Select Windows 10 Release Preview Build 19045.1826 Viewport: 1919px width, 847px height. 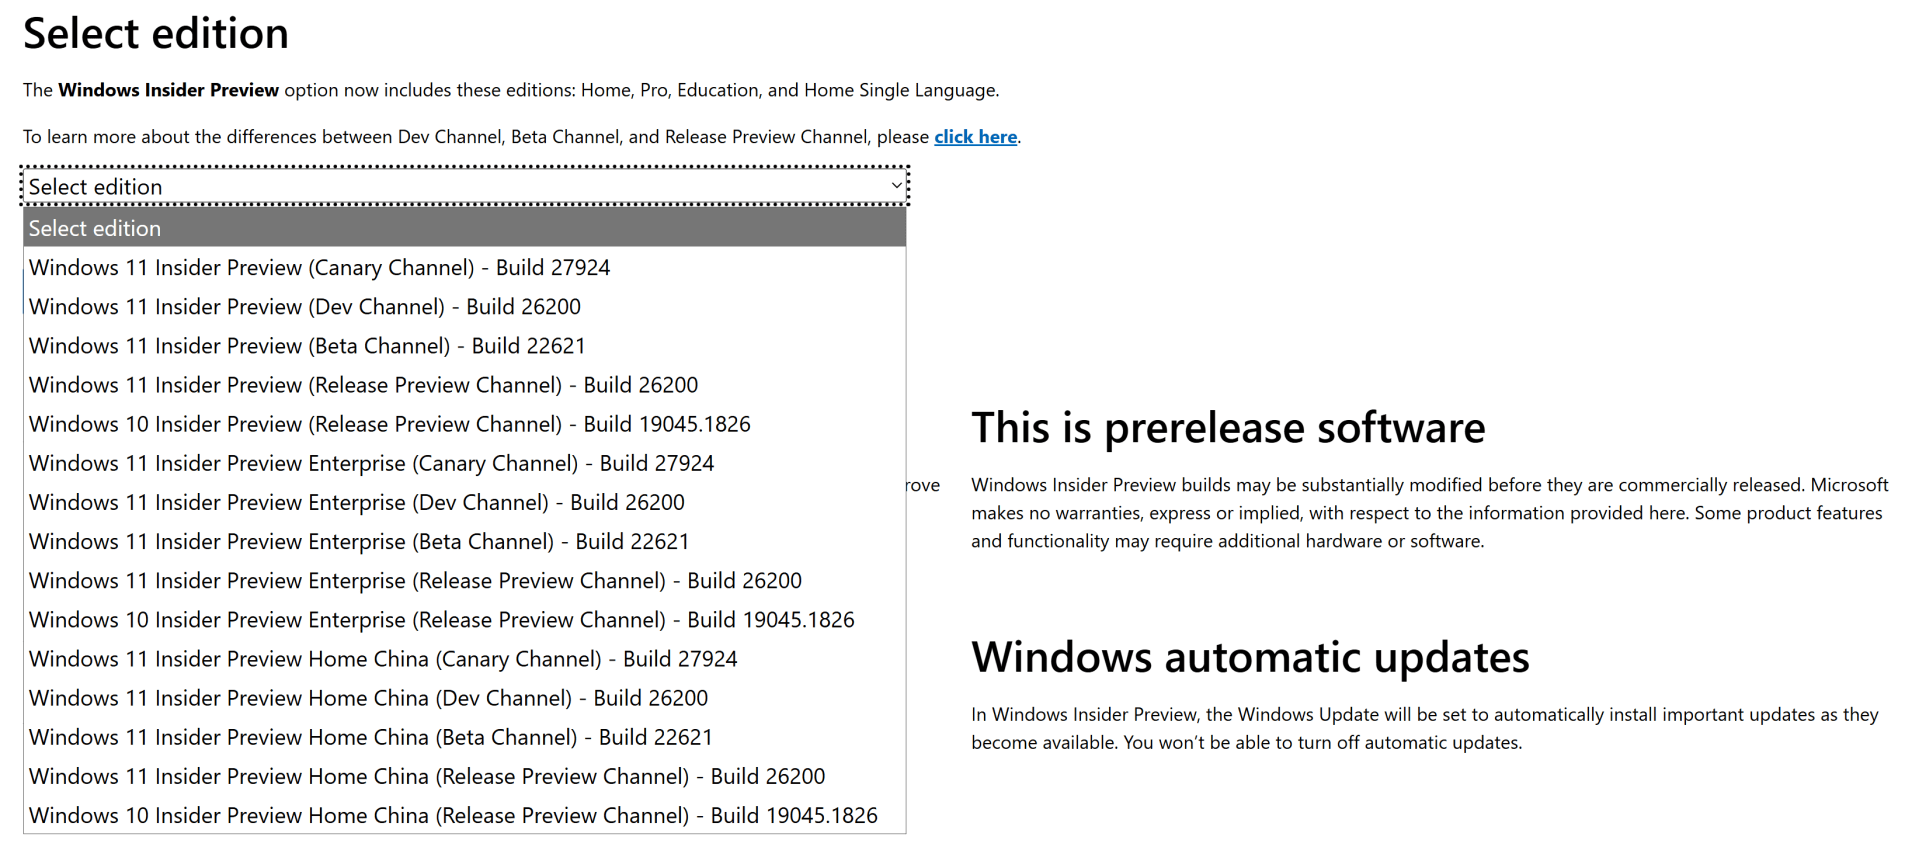pyautogui.click(x=389, y=424)
